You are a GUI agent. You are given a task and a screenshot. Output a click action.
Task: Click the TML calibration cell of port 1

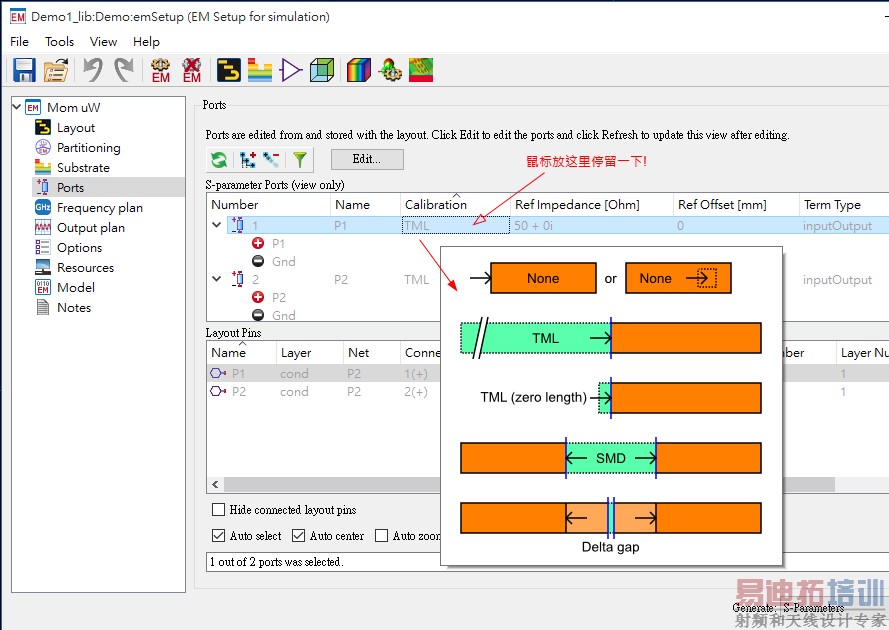455,226
